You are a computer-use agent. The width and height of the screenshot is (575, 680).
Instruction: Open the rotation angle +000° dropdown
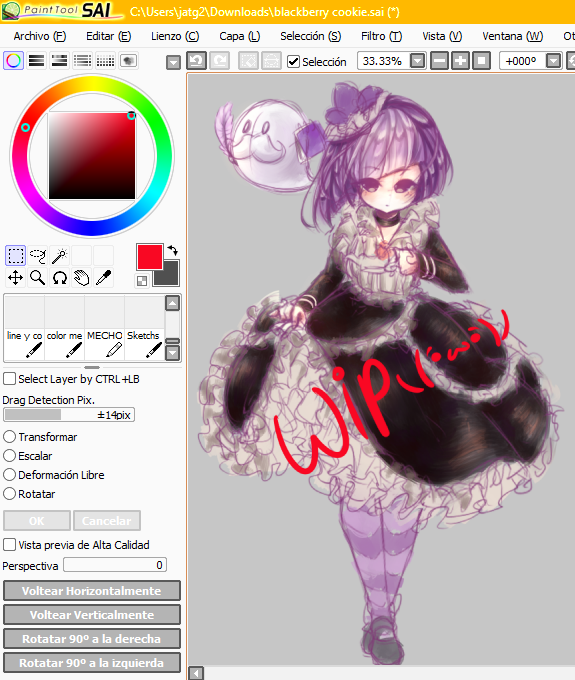click(553, 61)
